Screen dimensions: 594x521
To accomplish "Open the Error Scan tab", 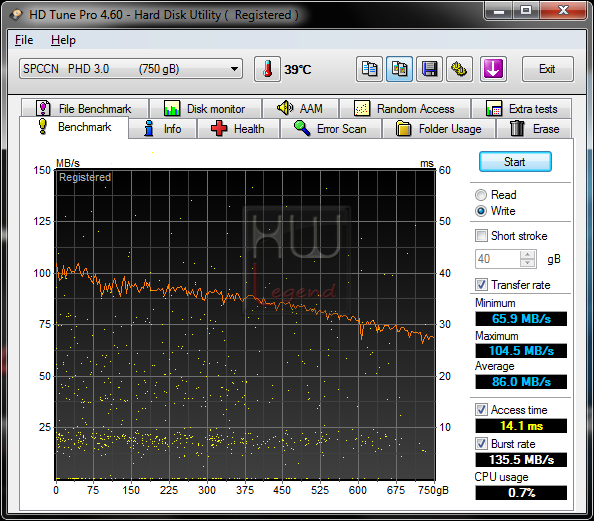I will click(331, 129).
